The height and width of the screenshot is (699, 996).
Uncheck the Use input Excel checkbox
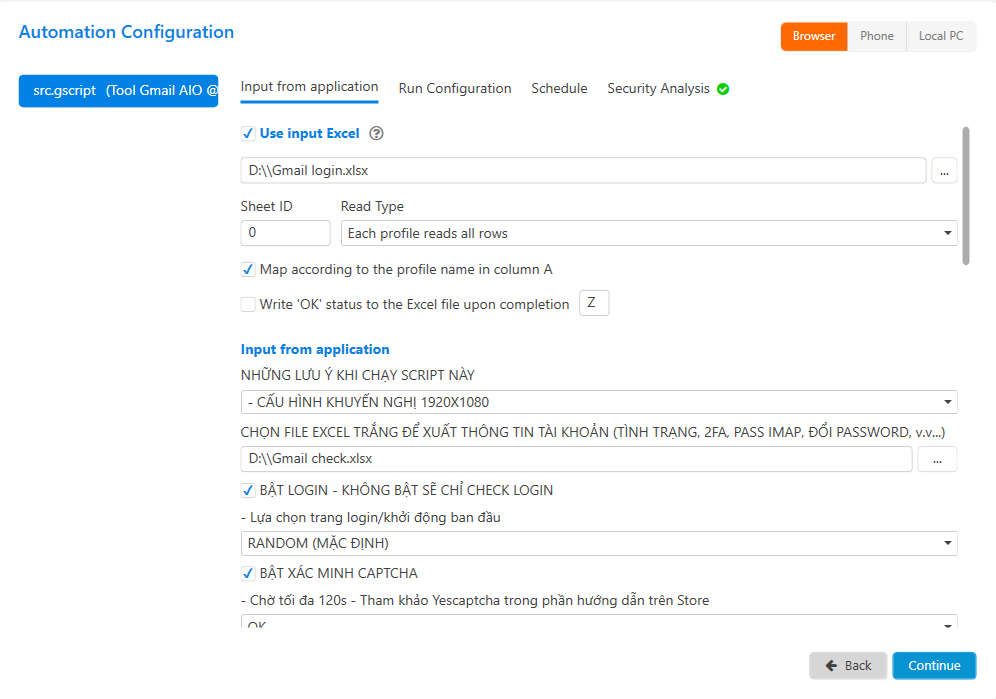click(248, 134)
